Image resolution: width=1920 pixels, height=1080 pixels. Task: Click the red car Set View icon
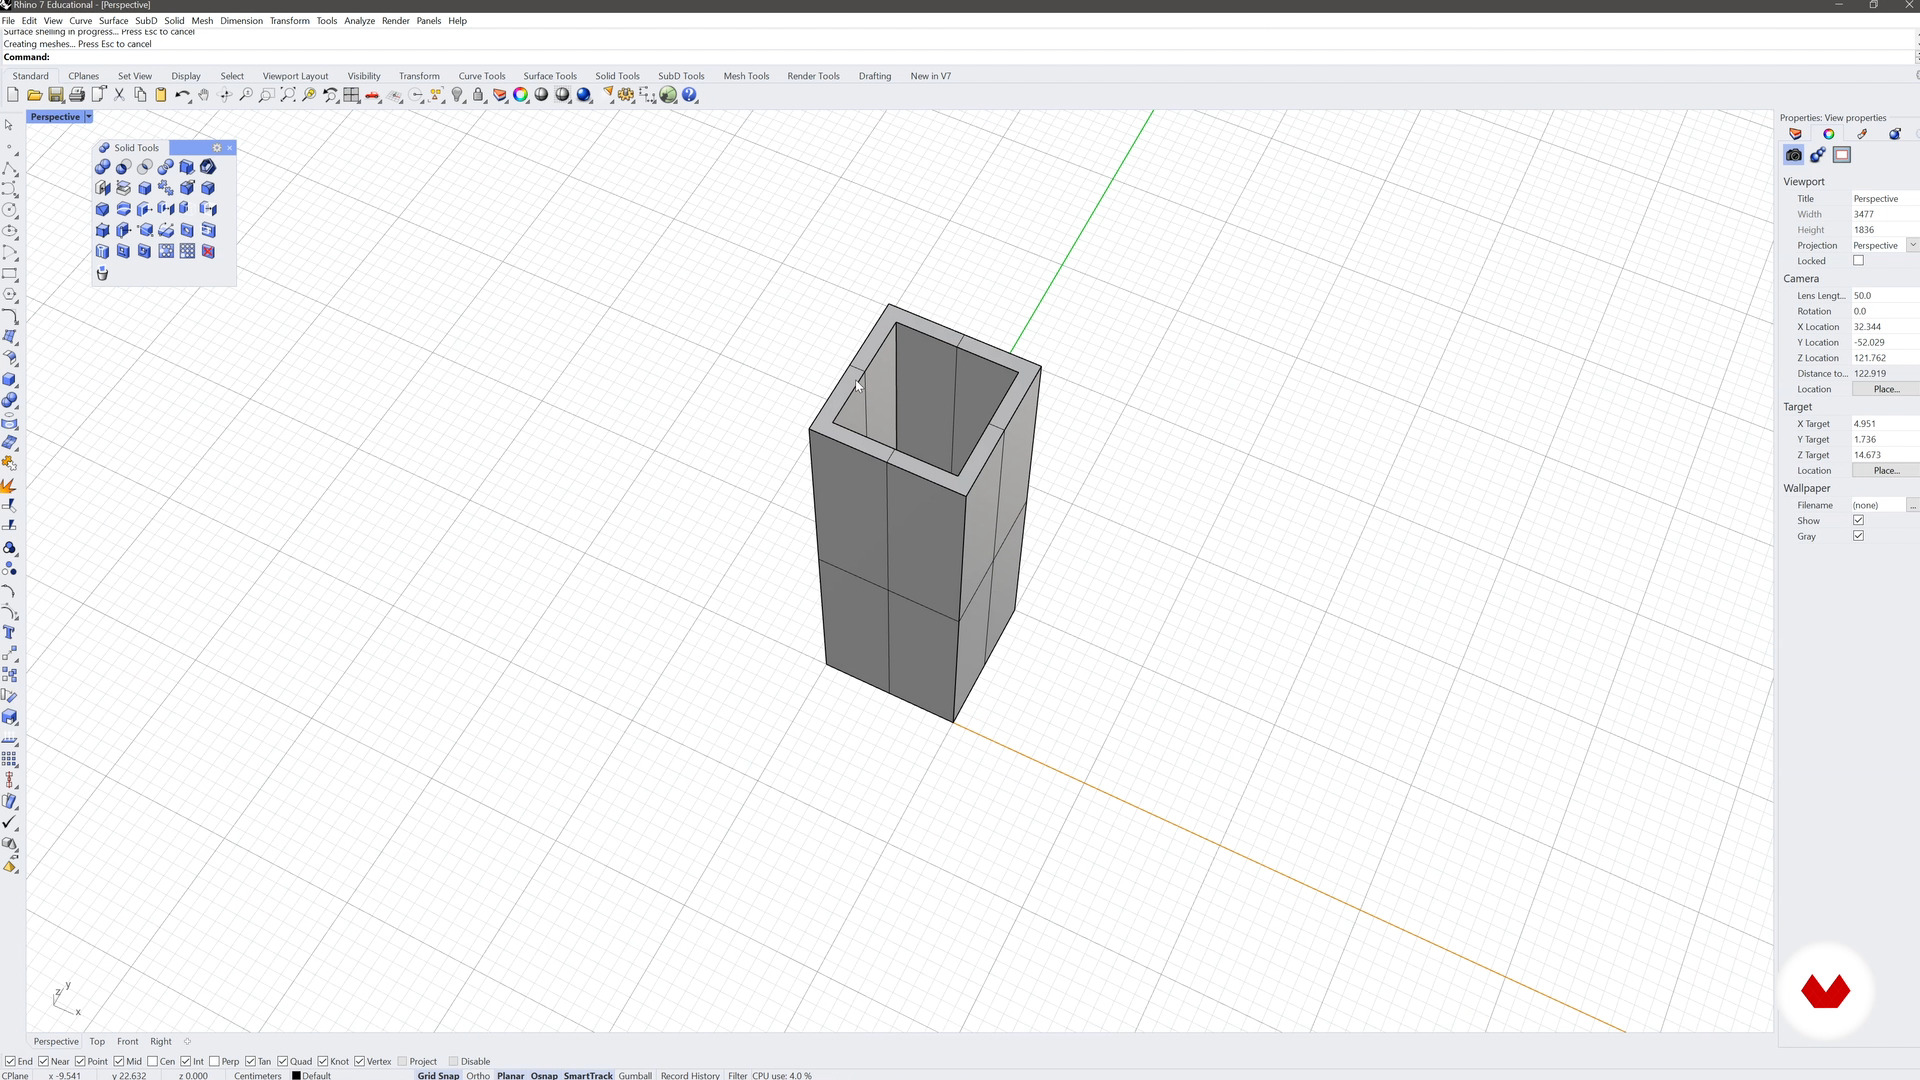pyautogui.click(x=372, y=95)
